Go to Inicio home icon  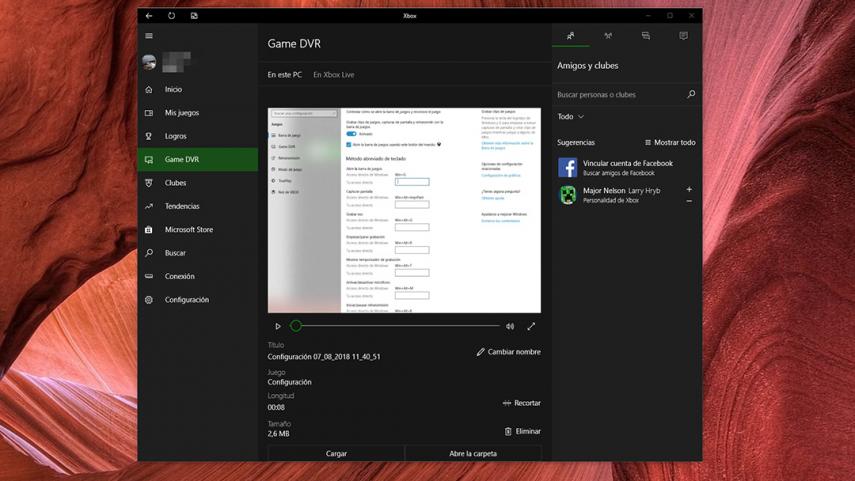tap(149, 89)
